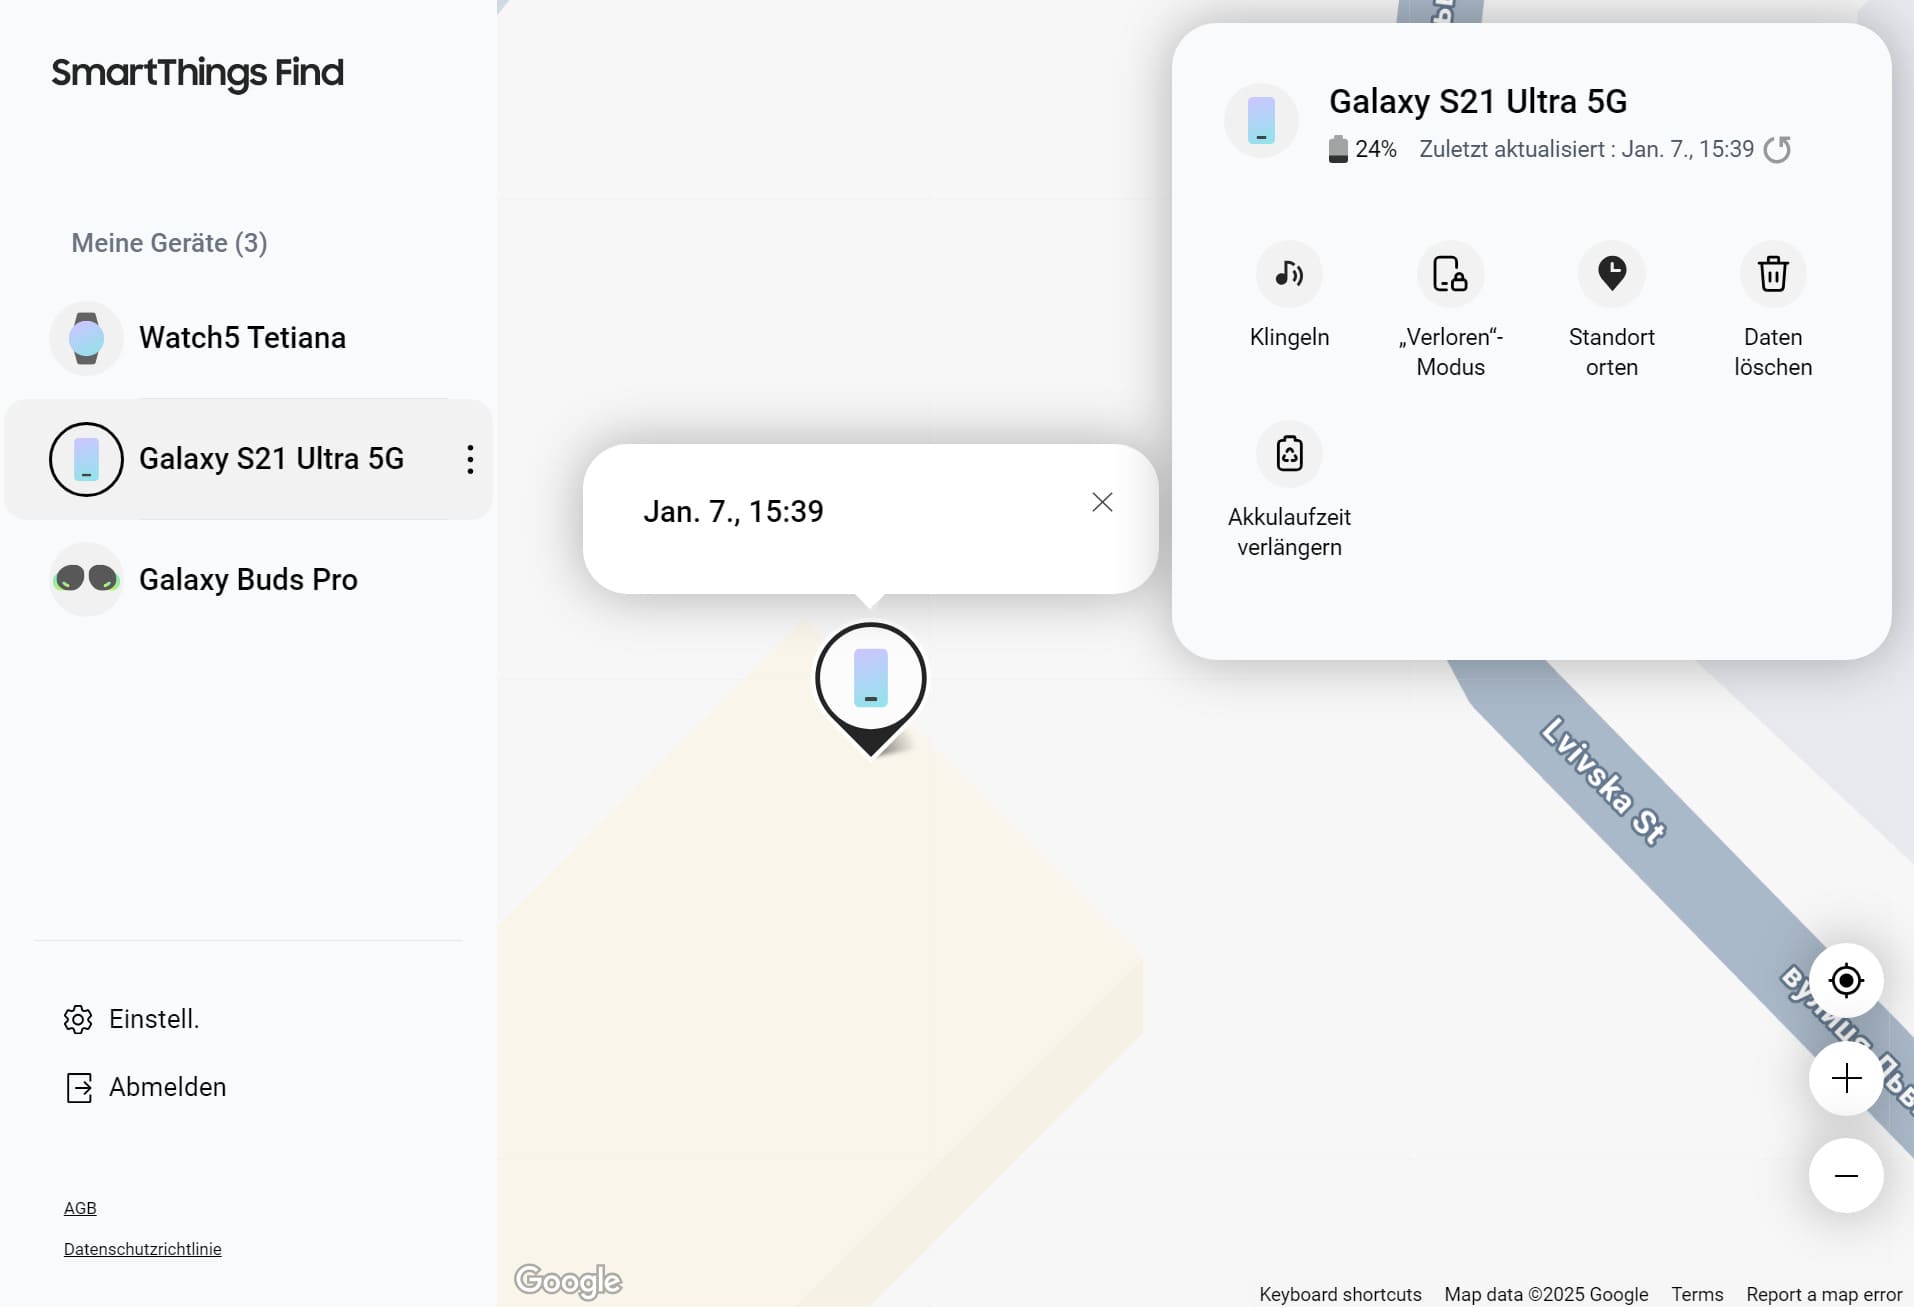
Task: Click the SmartThings Find title
Action: (x=197, y=73)
